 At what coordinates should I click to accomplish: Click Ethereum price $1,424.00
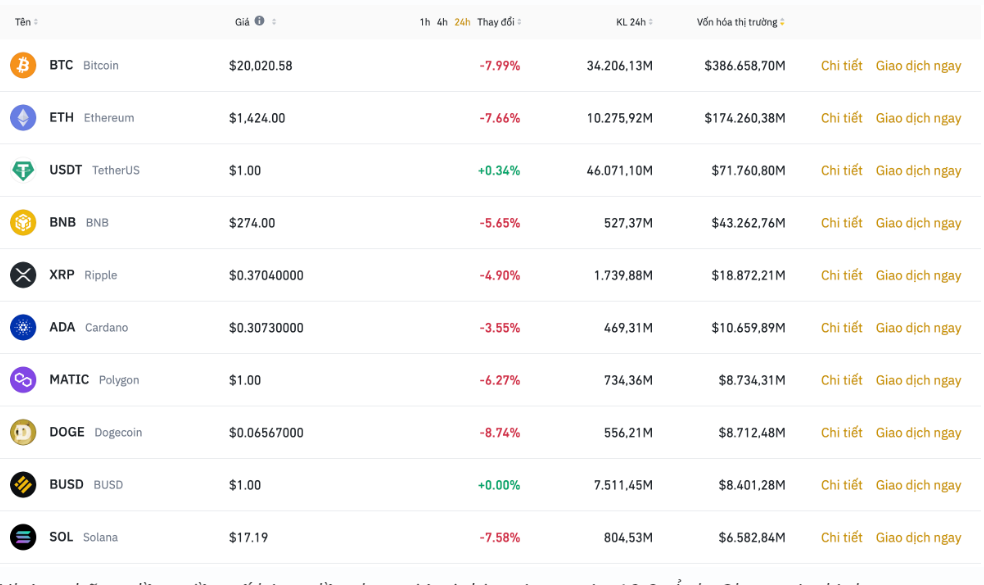coord(257,118)
